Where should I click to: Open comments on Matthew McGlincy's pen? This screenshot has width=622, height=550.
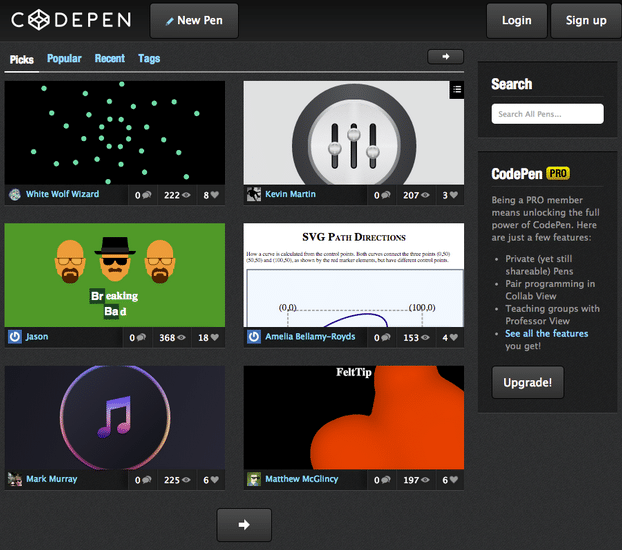382,480
